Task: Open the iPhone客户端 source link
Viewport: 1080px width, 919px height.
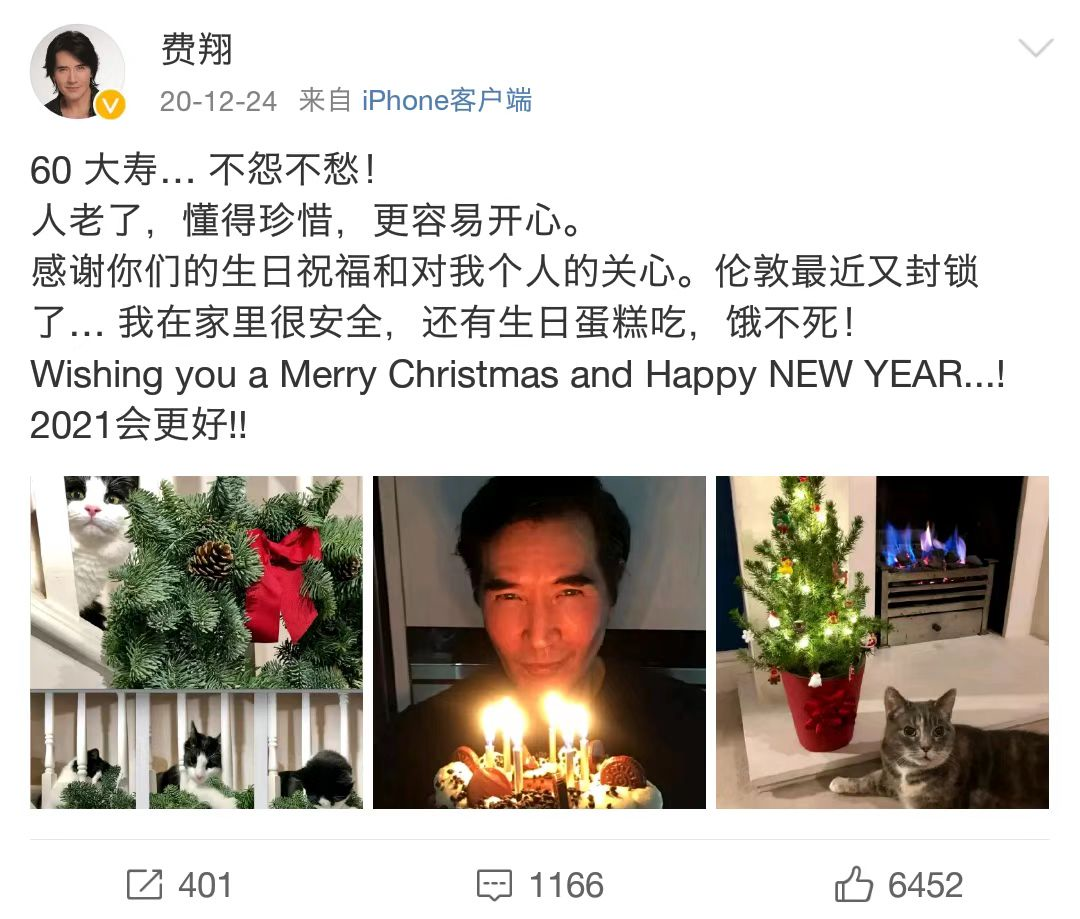Action: [x=446, y=101]
